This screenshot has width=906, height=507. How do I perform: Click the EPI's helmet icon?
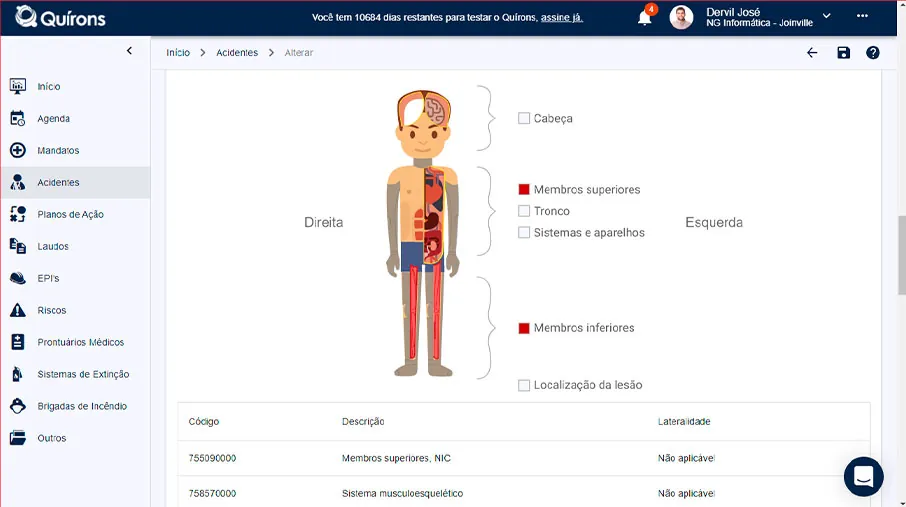click(17, 278)
